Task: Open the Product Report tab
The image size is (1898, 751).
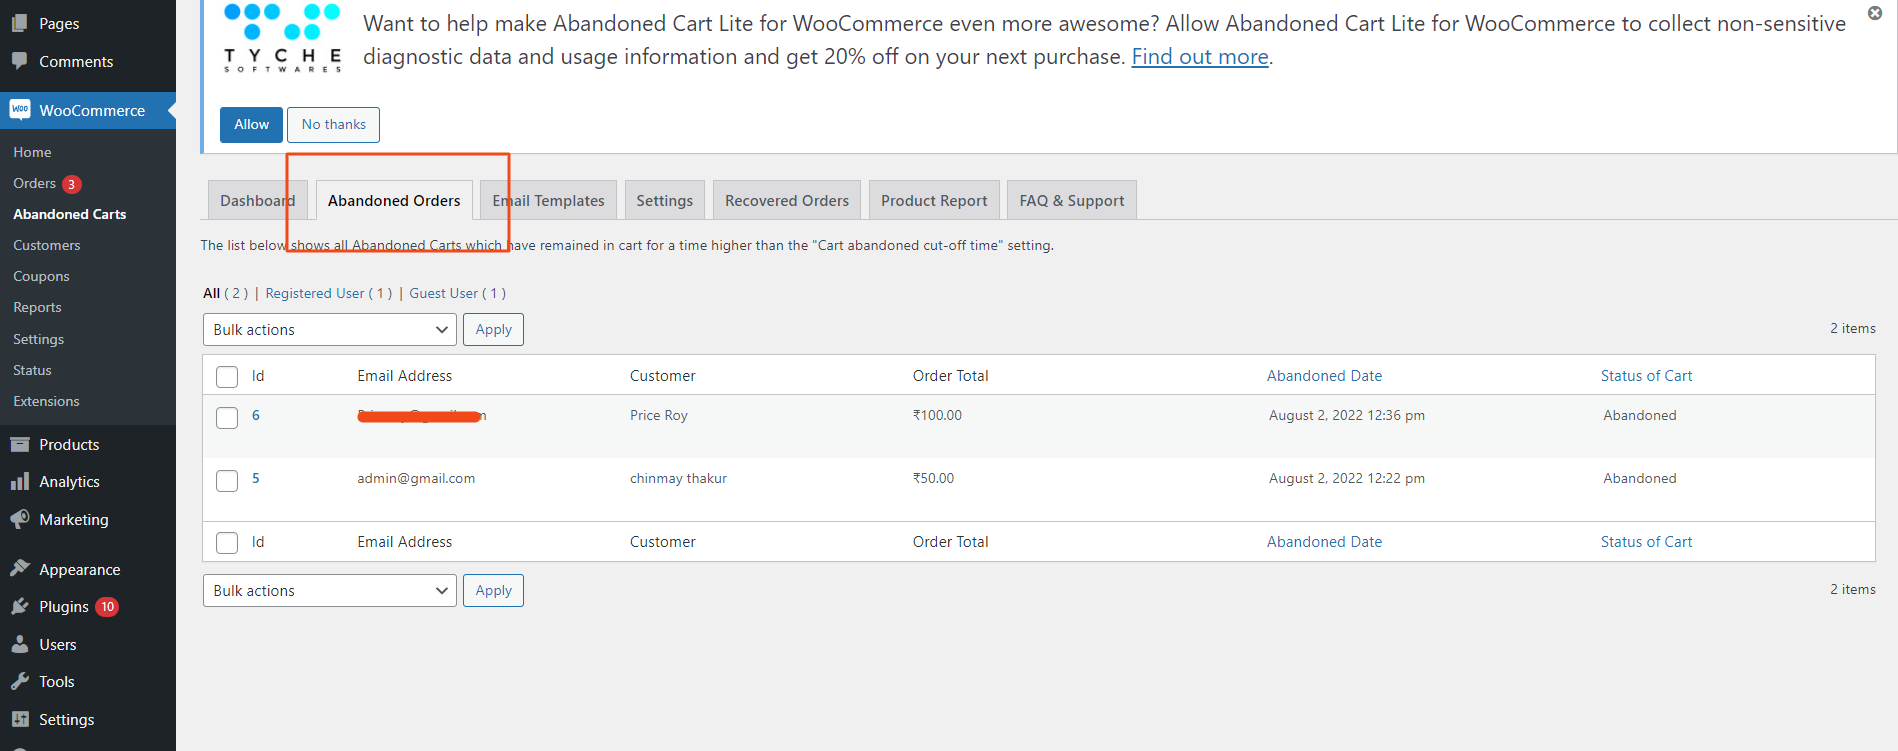Action: click(934, 200)
